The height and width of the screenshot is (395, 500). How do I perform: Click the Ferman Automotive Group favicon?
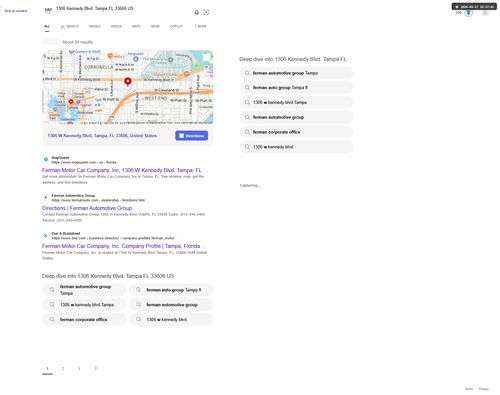46,197
